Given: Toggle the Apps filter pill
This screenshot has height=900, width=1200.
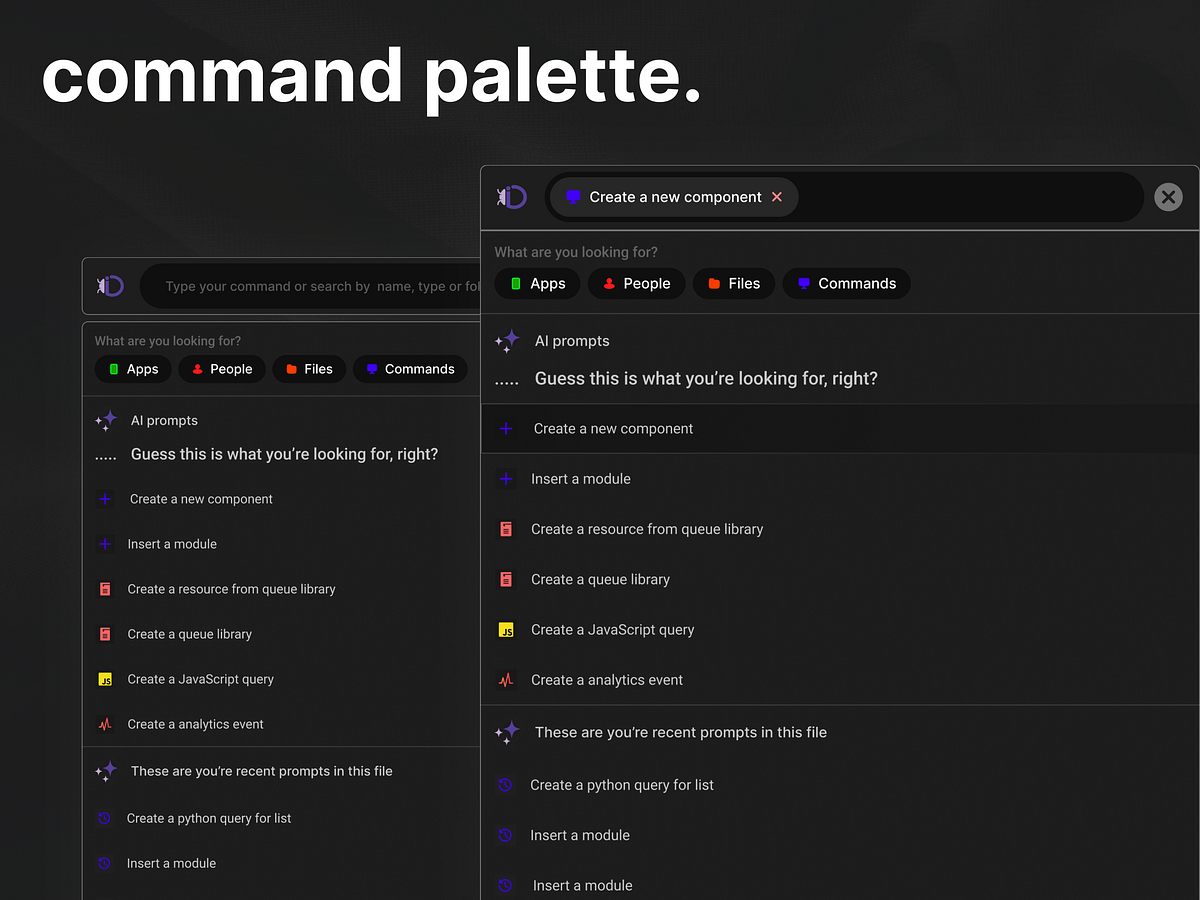Looking at the screenshot, I should pyautogui.click(x=537, y=283).
